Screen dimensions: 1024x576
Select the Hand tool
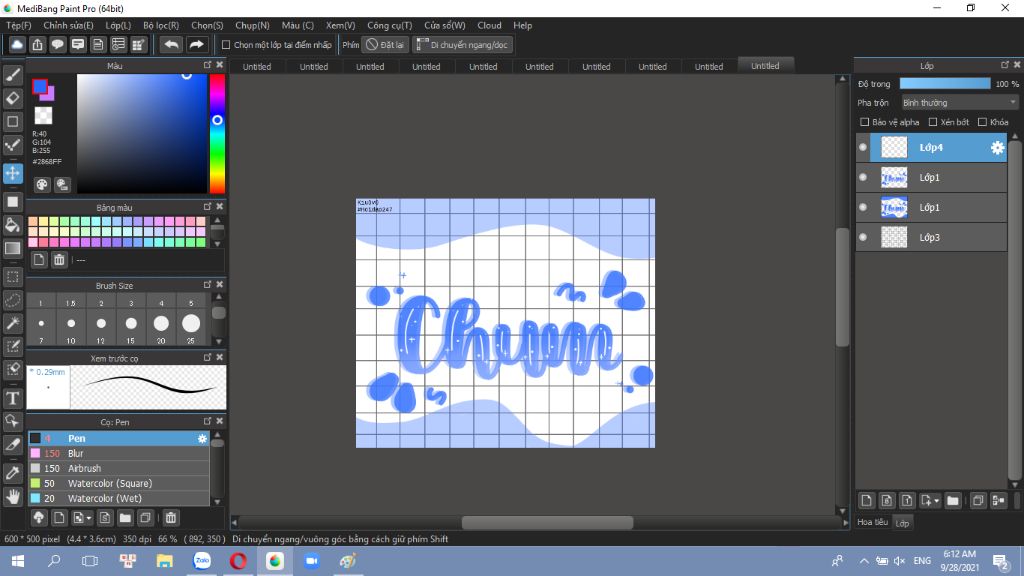tap(12, 496)
